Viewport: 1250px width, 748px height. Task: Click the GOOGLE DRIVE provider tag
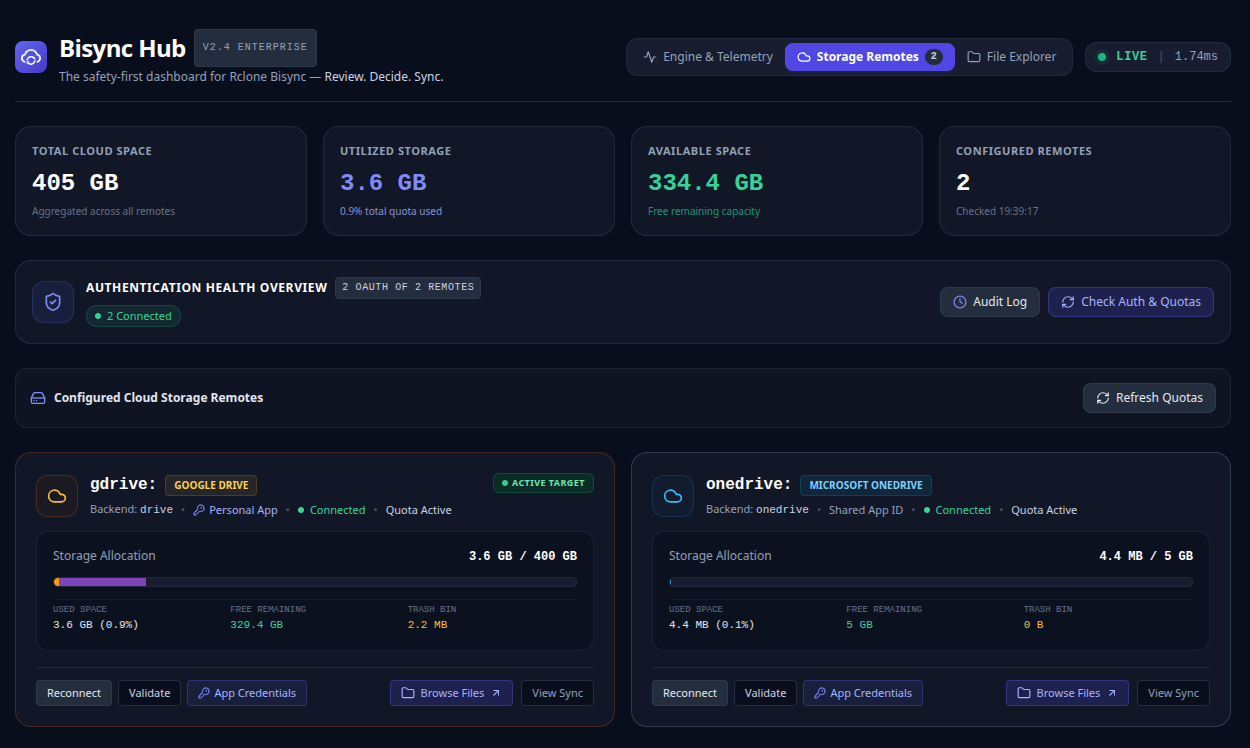pyautogui.click(x=211, y=485)
